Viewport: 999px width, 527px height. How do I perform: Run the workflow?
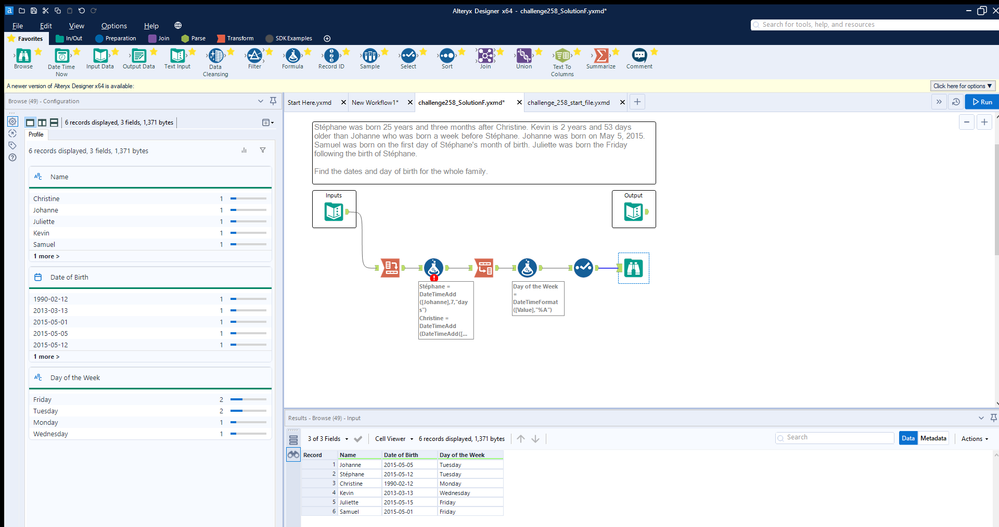(x=982, y=102)
